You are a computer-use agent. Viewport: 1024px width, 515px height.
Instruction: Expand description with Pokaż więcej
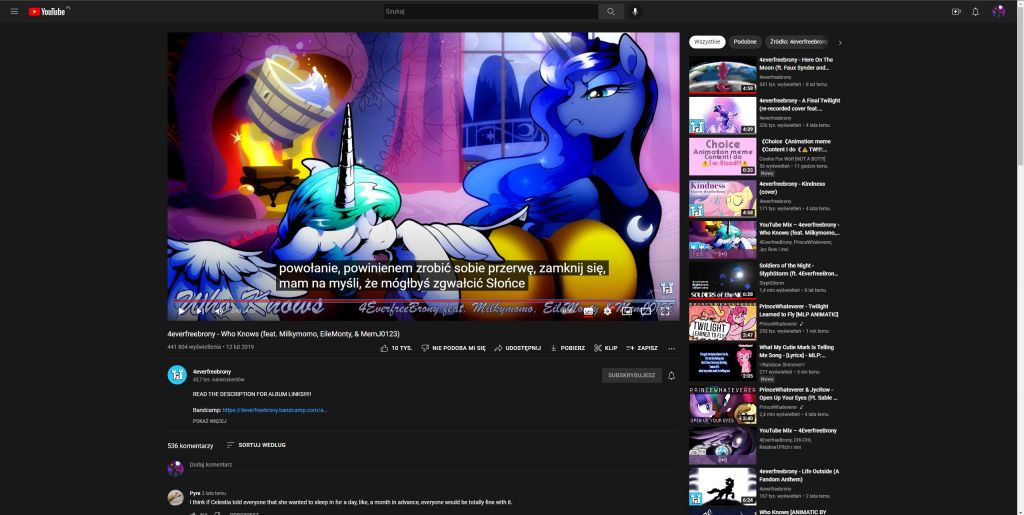pos(209,421)
